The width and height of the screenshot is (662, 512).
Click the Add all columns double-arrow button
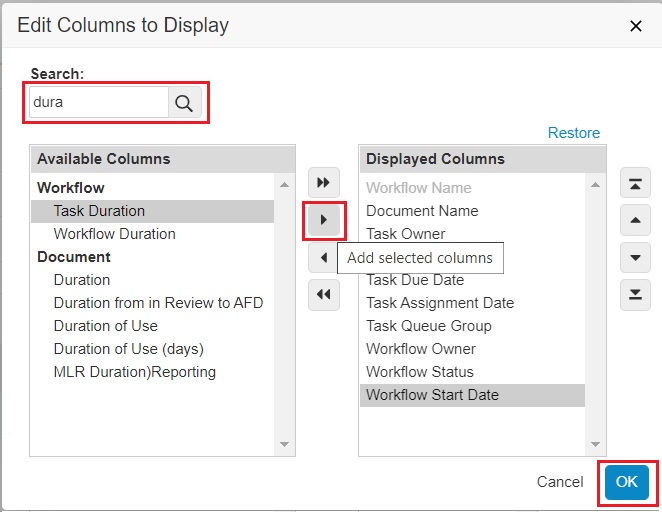(x=323, y=183)
